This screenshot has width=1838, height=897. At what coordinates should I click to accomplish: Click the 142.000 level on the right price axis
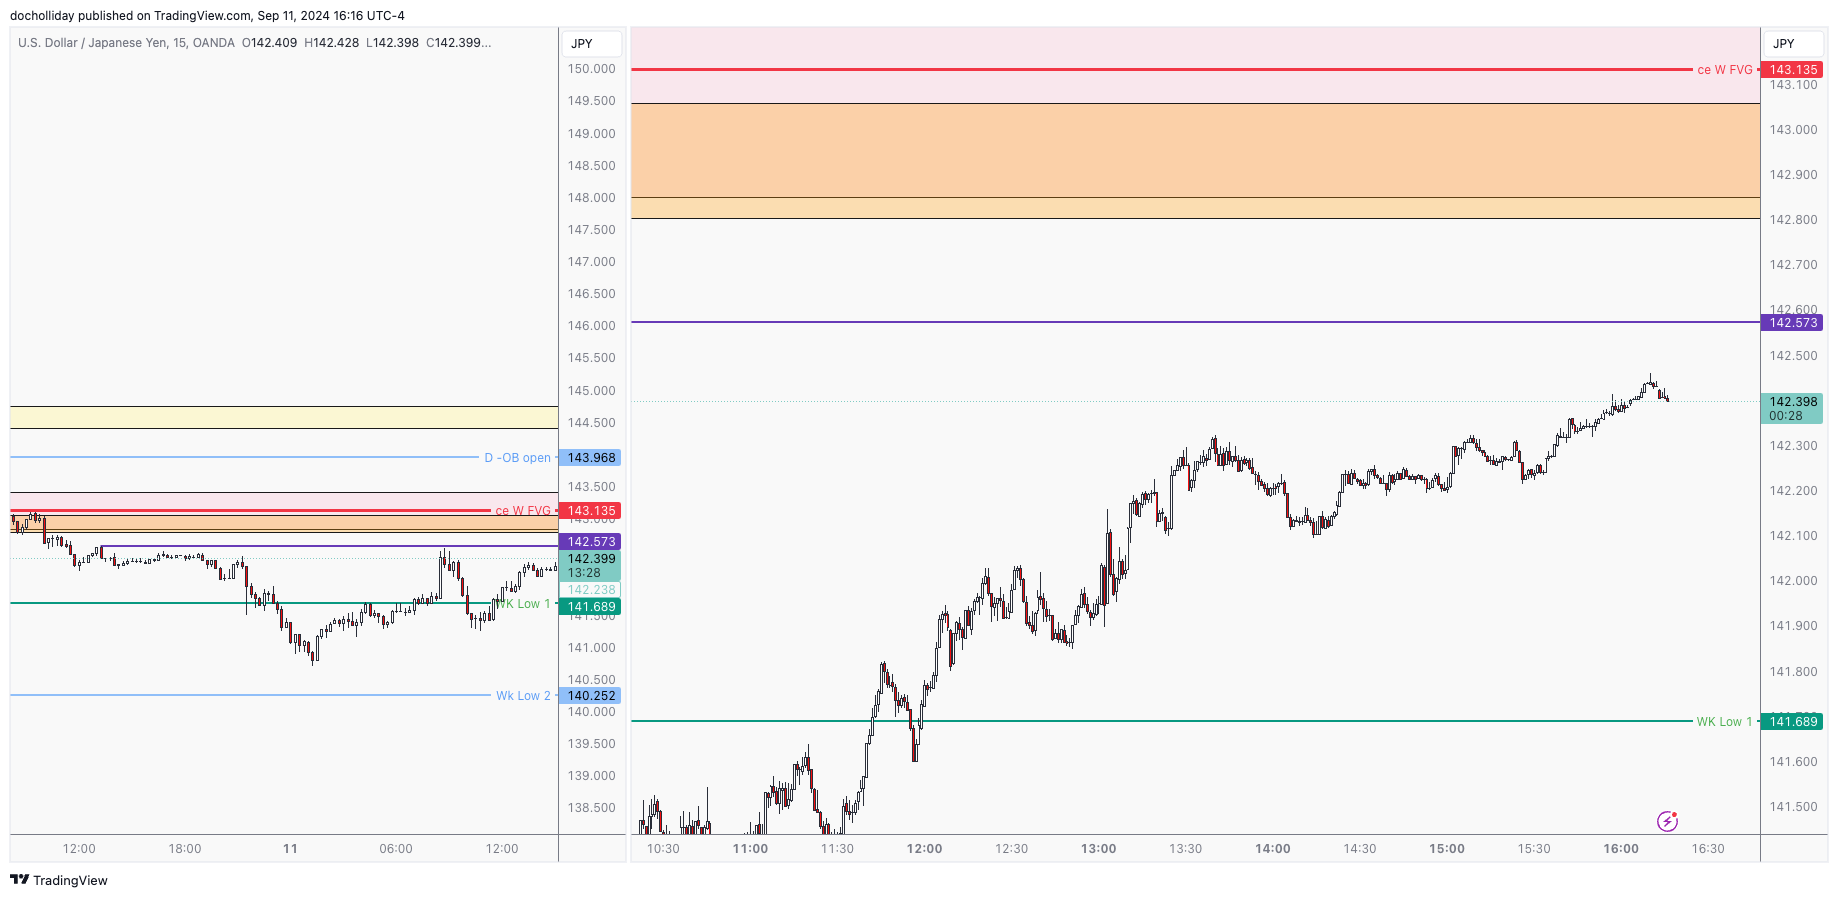1793,581
